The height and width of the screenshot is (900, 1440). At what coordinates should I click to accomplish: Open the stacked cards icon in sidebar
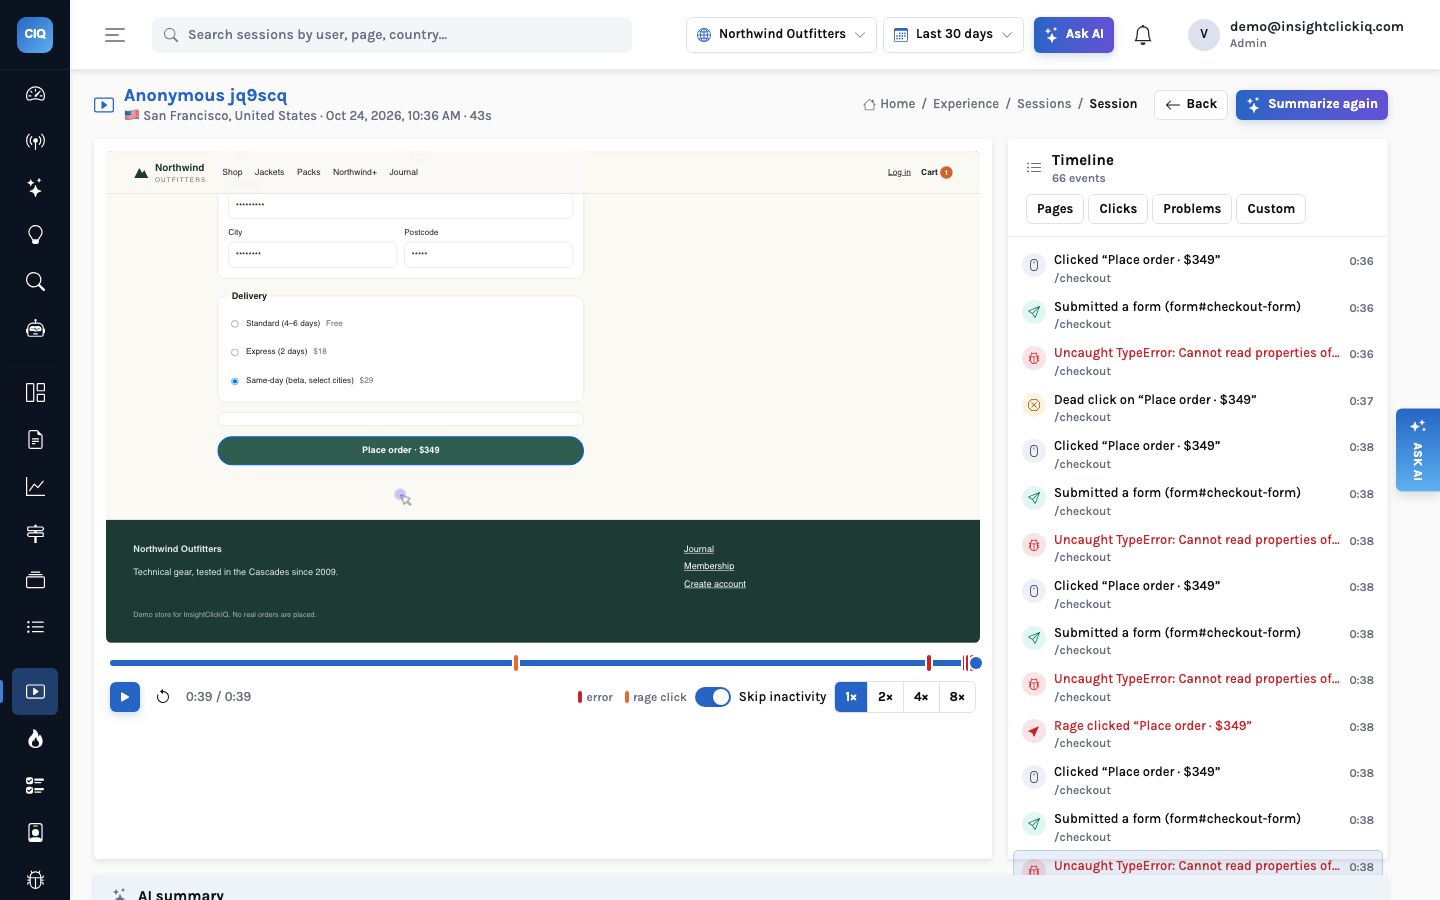(35, 580)
